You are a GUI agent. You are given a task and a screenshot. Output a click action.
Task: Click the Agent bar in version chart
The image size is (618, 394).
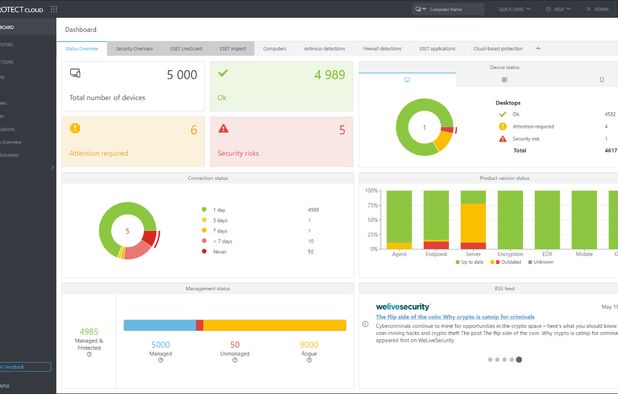tap(399, 220)
